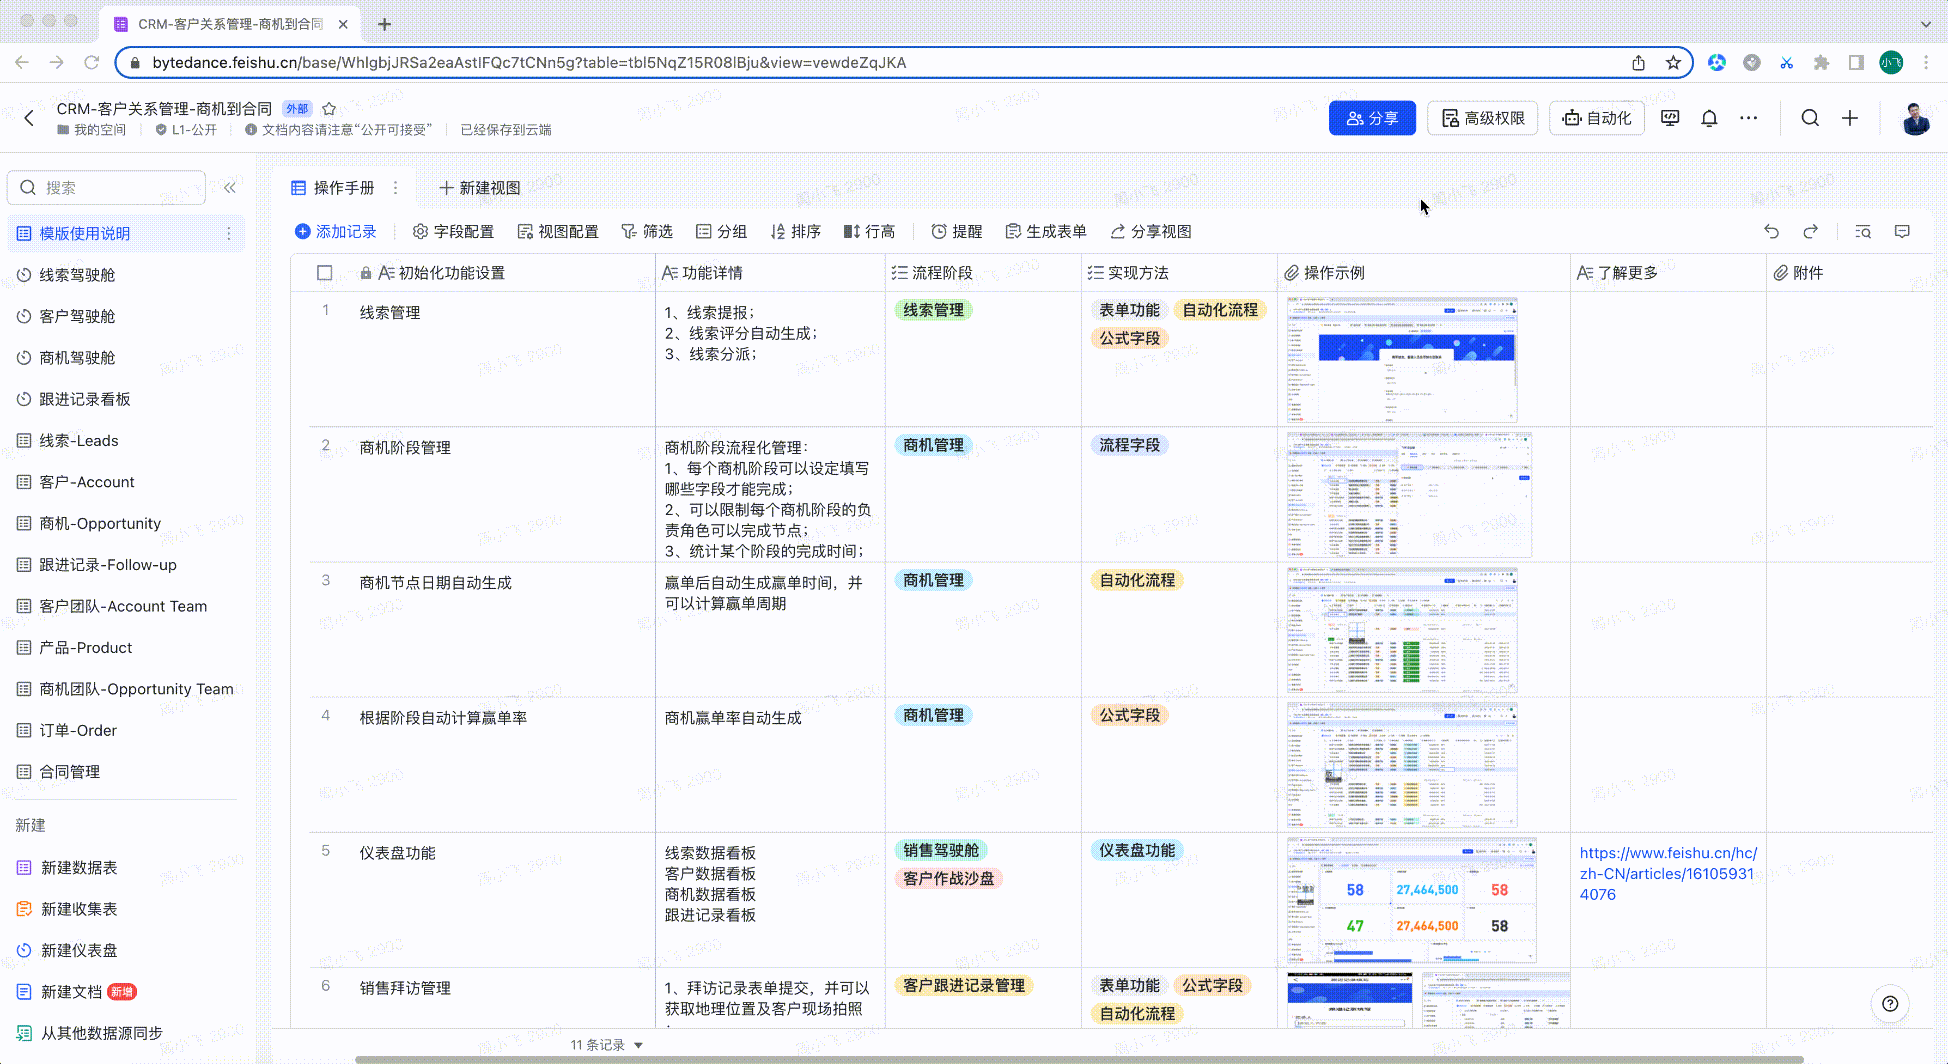Star this CRM document as favorite

click(x=329, y=109)
